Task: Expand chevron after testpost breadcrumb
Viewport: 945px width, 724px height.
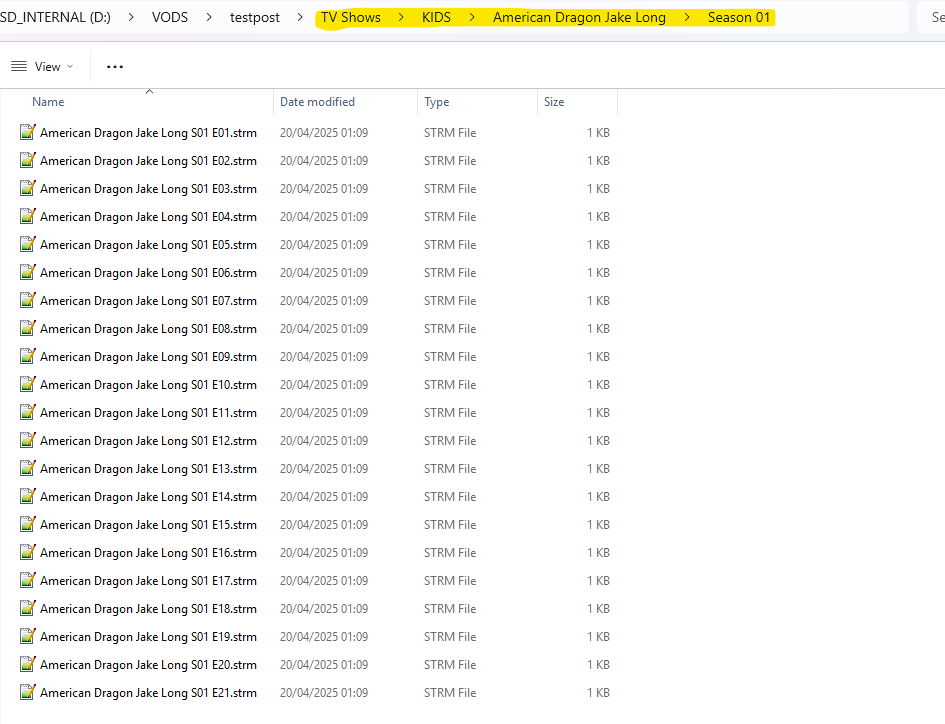Action: (x=300, y=17)
